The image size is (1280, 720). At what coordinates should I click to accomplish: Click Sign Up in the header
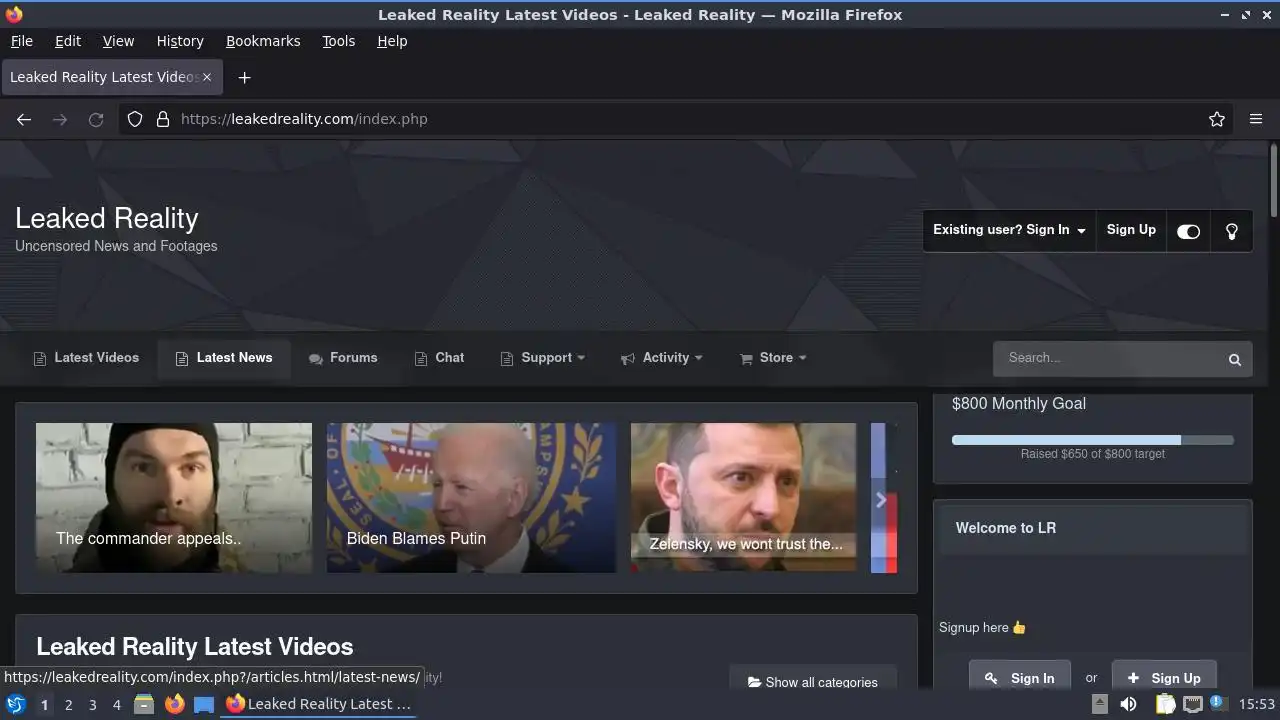[x=1131, y=230]
